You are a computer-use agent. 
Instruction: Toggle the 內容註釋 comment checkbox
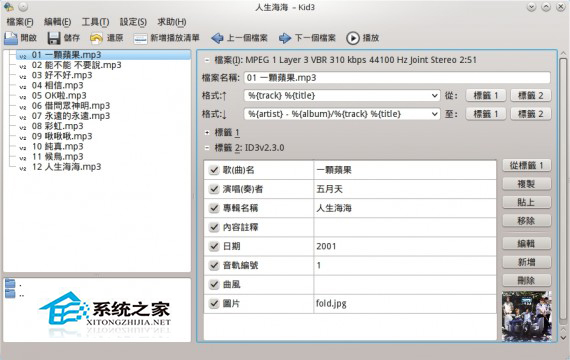[214, 227]
